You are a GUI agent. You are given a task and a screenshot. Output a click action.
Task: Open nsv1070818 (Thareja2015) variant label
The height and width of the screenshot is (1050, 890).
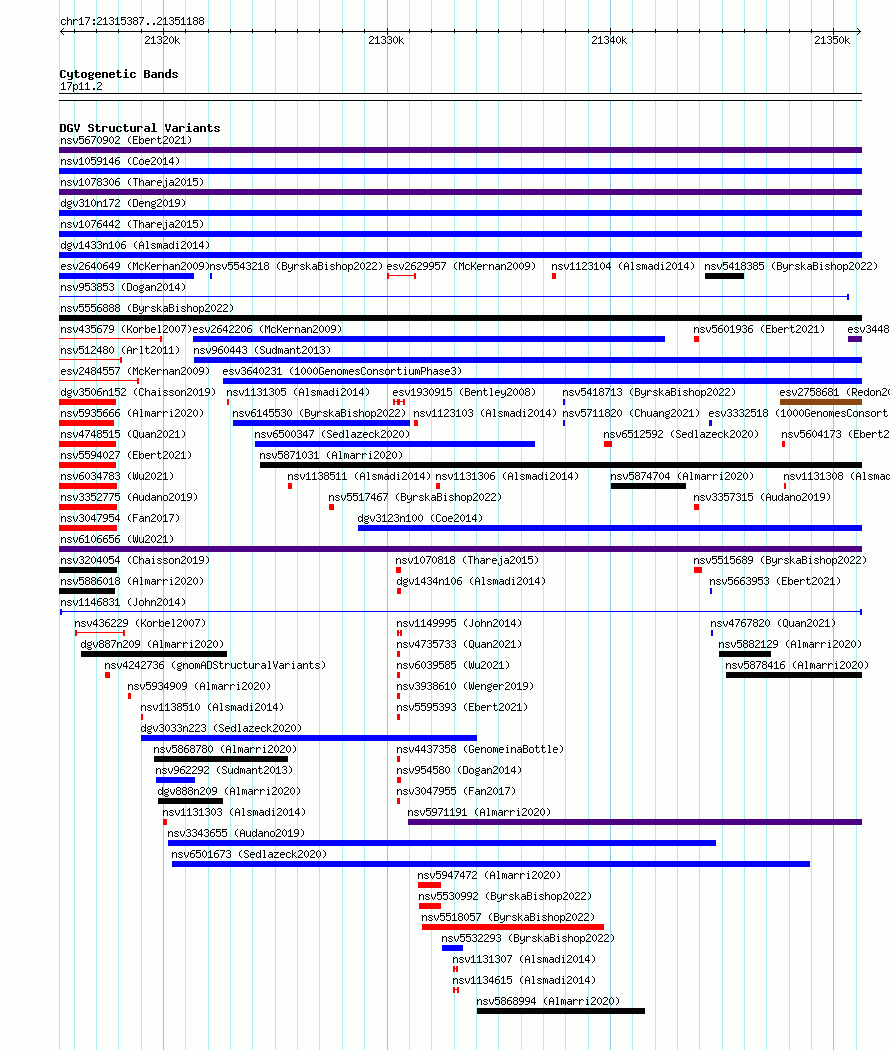(467, 560)
